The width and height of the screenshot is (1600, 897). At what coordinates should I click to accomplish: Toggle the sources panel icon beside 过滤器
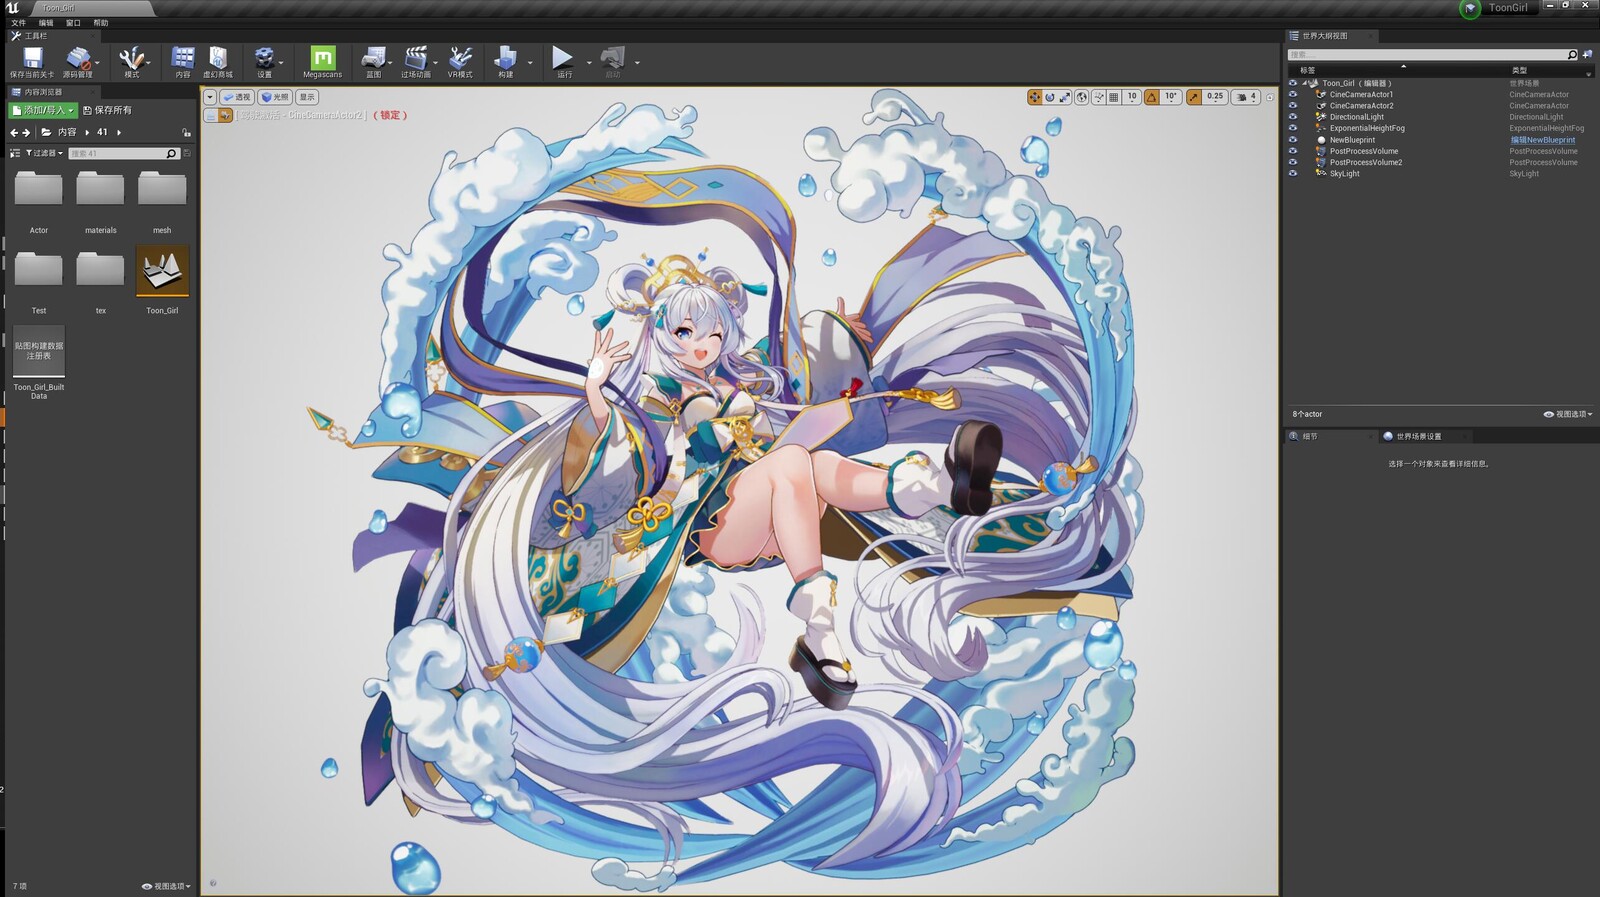pos(14,153)
